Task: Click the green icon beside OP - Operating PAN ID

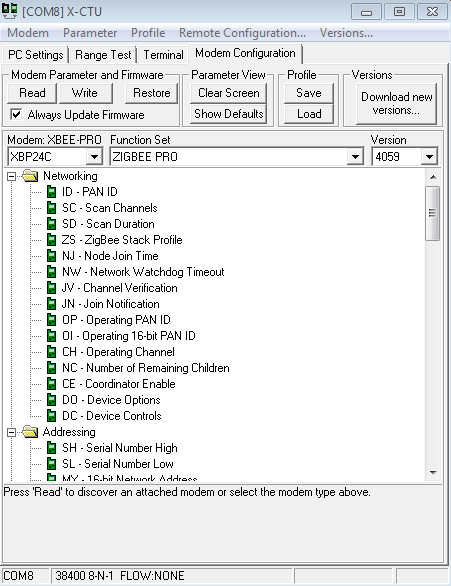Action: (51, 320)
